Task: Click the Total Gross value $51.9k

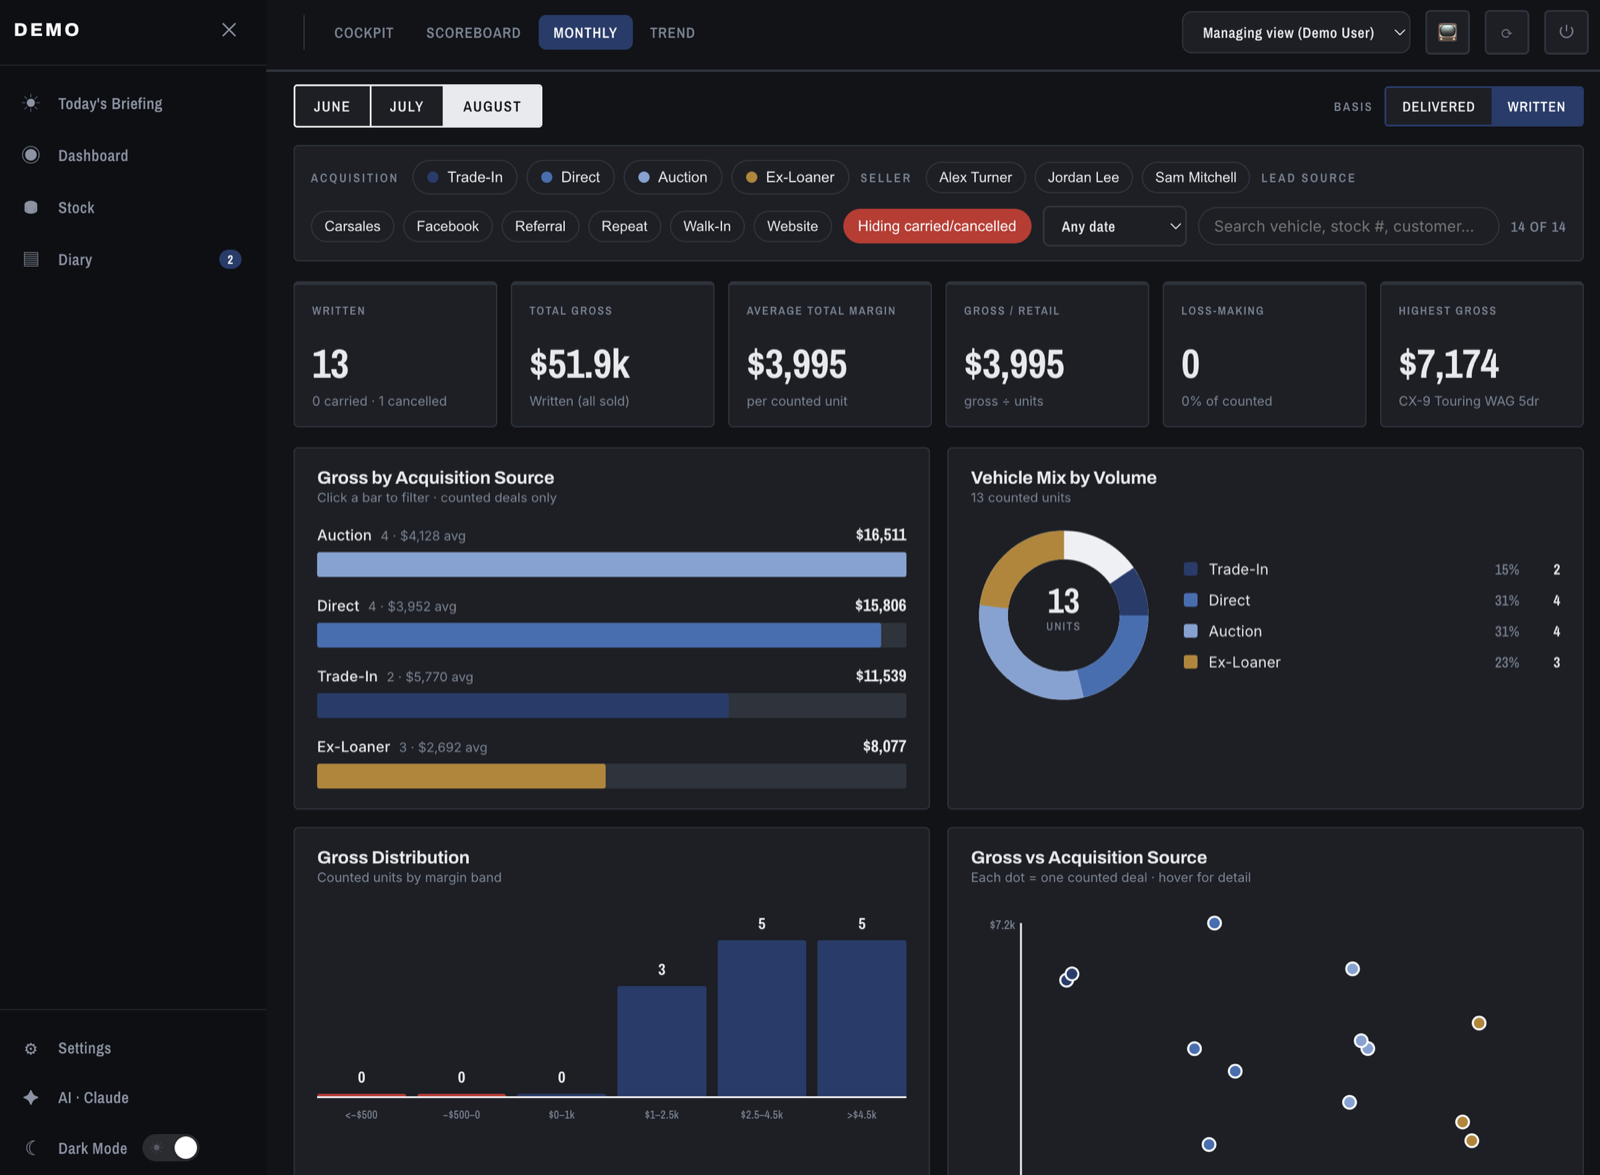Action: 579,364
